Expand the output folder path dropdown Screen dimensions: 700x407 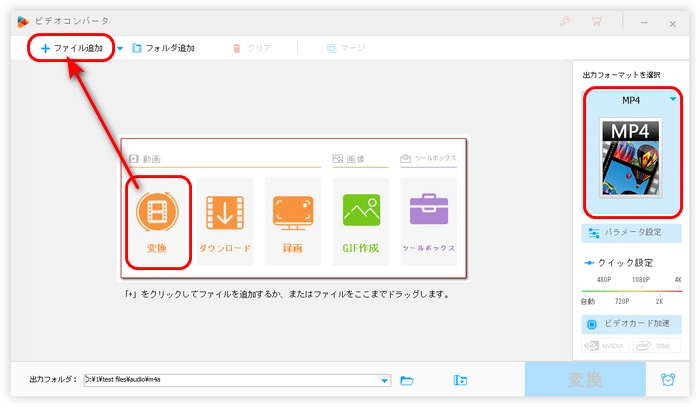pyautogui.click(x=385, y=380)
